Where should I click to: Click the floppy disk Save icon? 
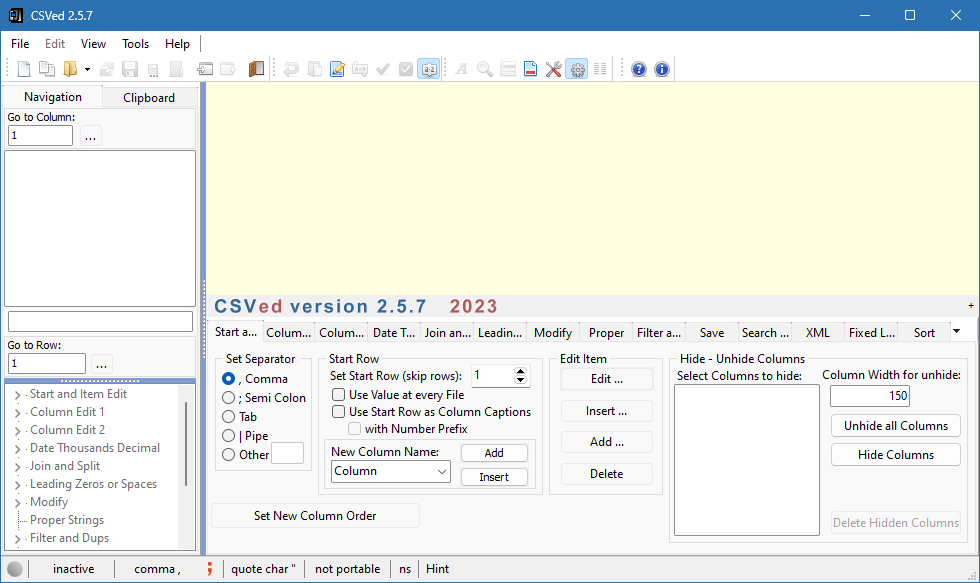coord(130,69)
